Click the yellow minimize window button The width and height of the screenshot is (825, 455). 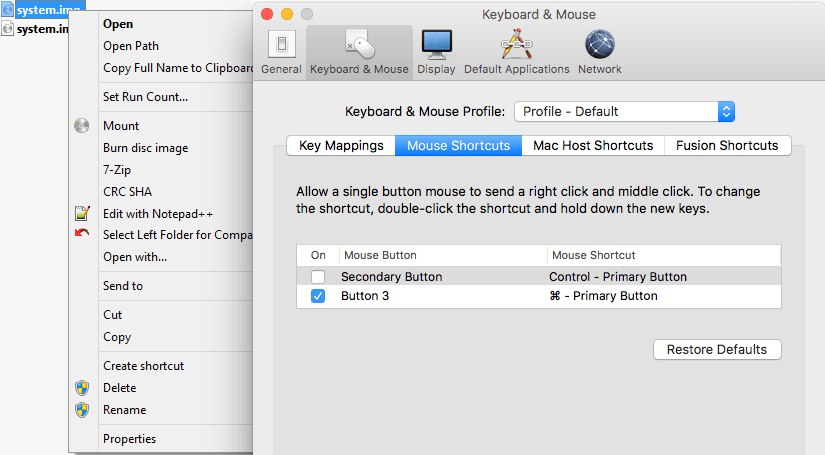pyautogui.click(x=287, y=14)
